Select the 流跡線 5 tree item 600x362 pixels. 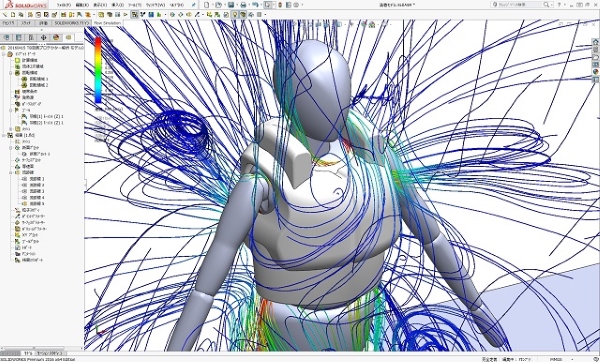(37, 204)
